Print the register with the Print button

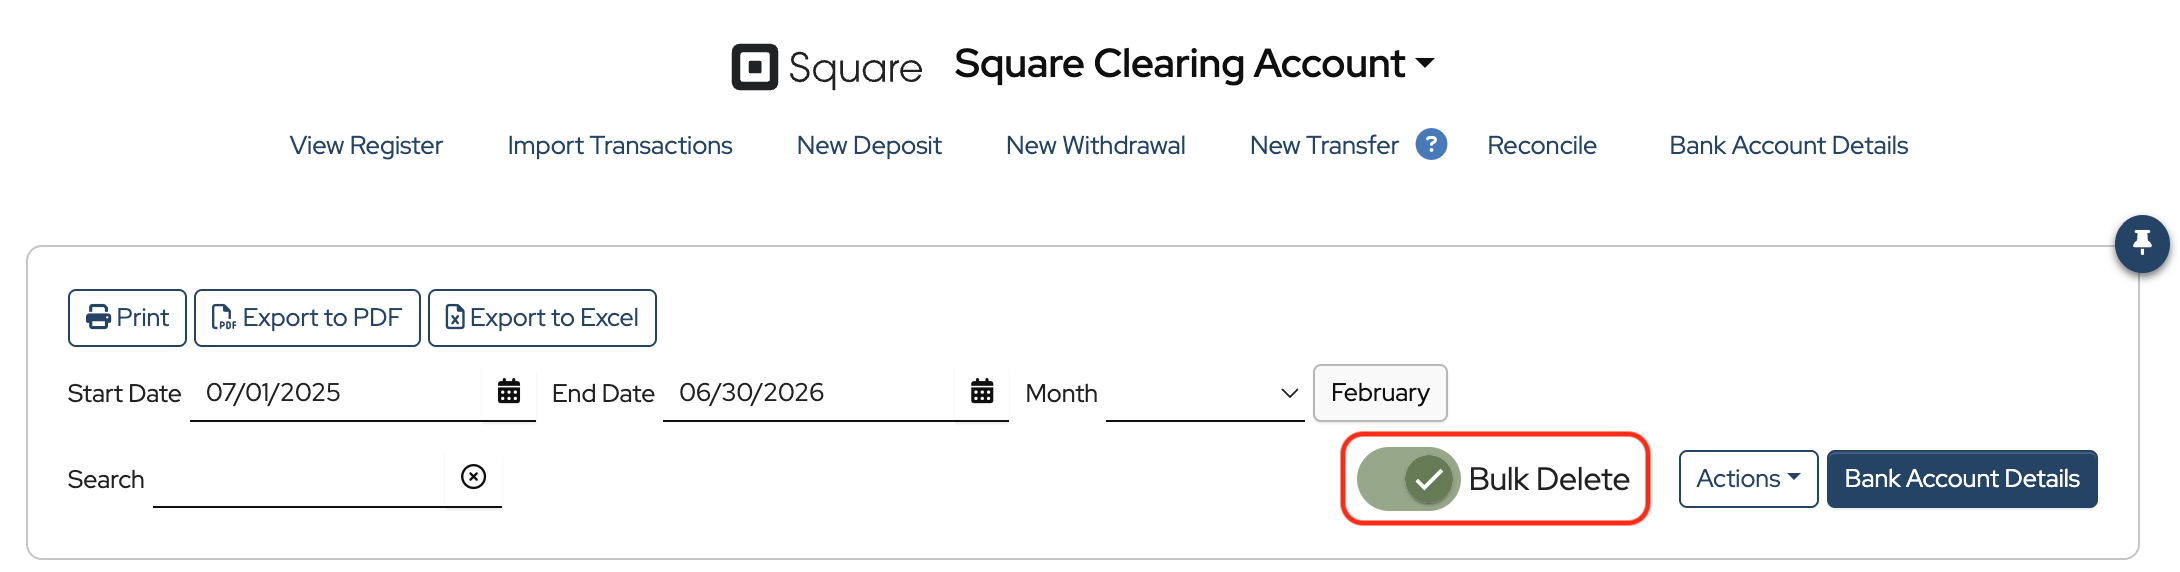(x=127, y=318)
